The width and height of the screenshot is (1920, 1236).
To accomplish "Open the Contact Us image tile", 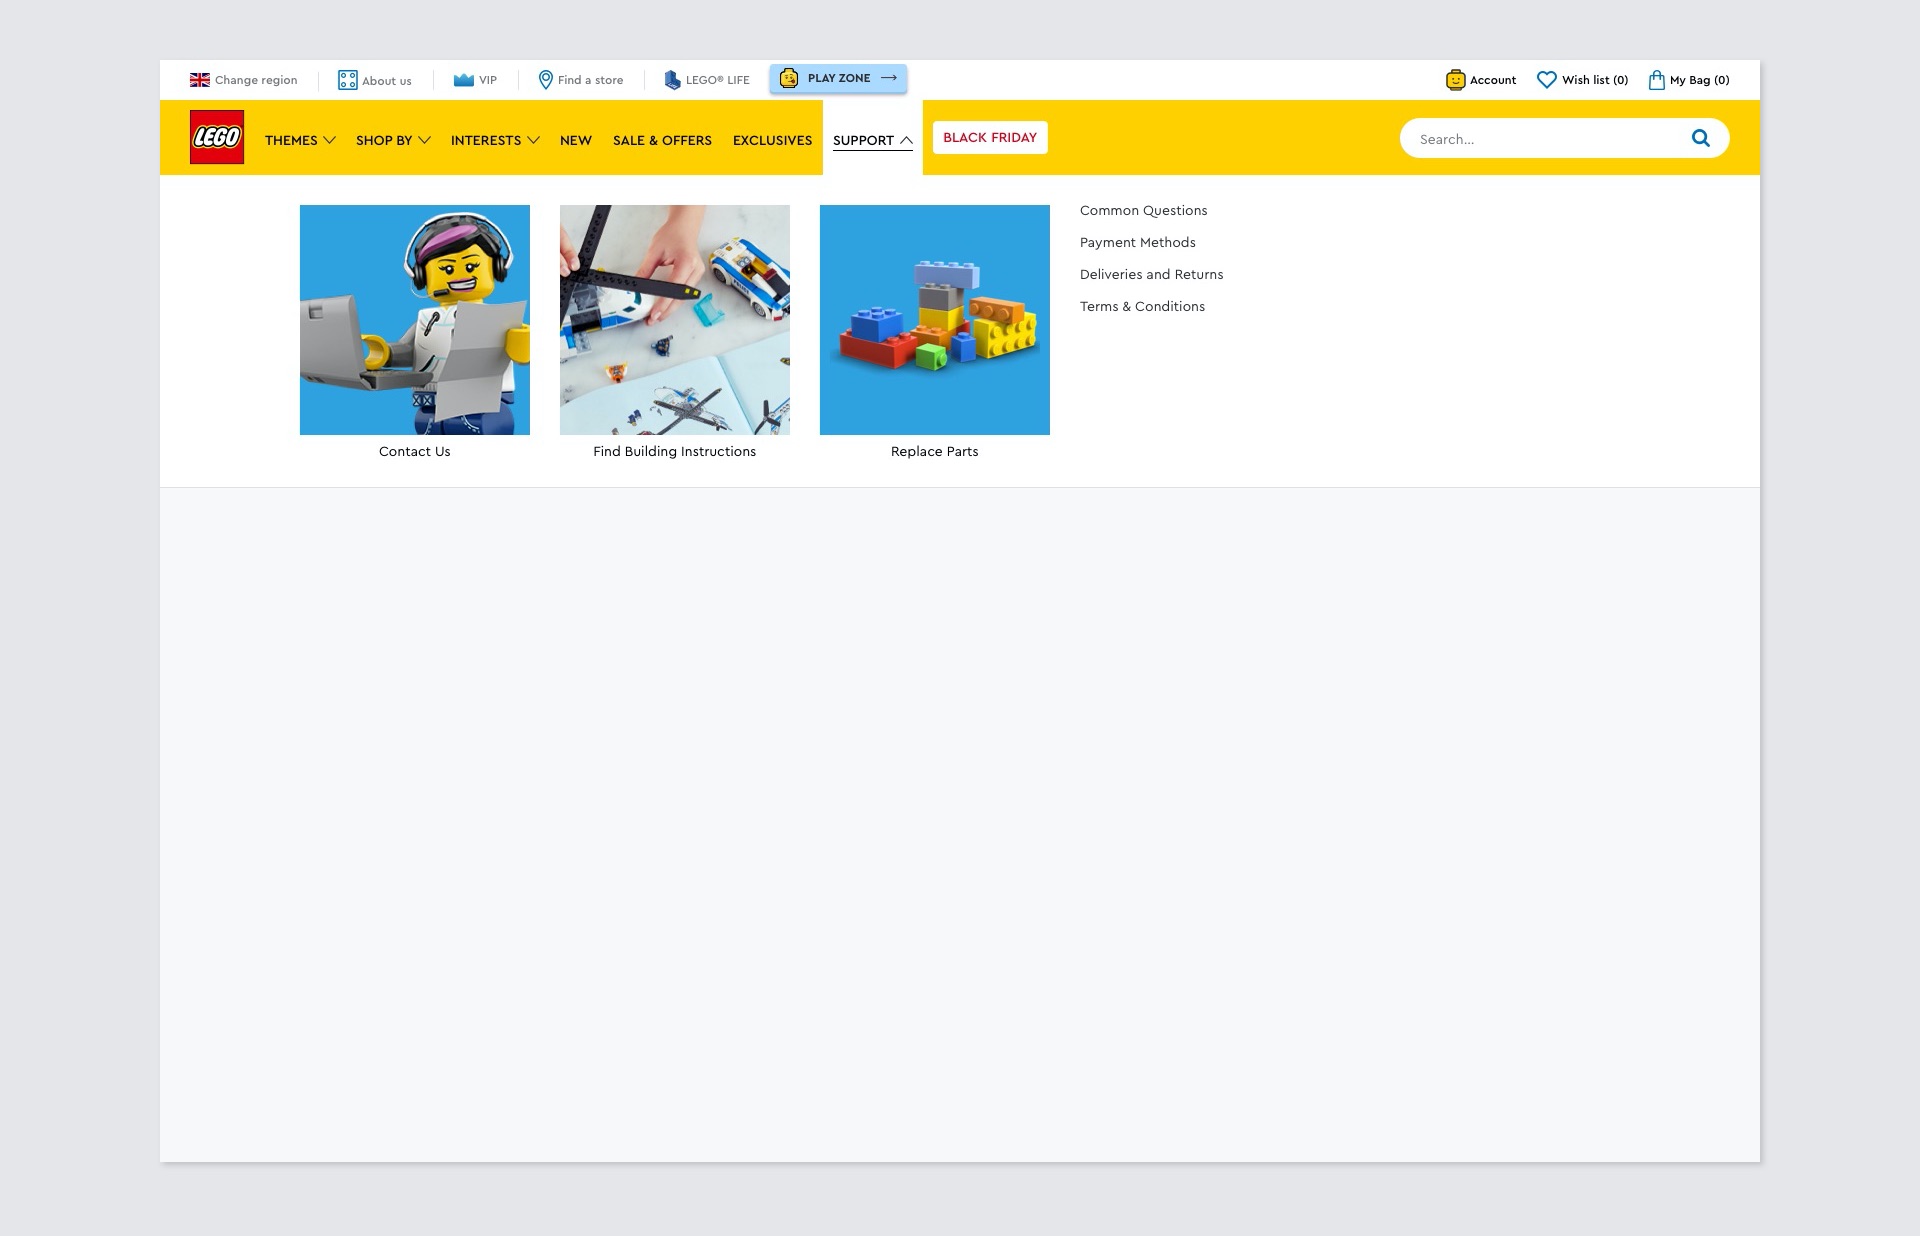I will [x=415, y=320].
